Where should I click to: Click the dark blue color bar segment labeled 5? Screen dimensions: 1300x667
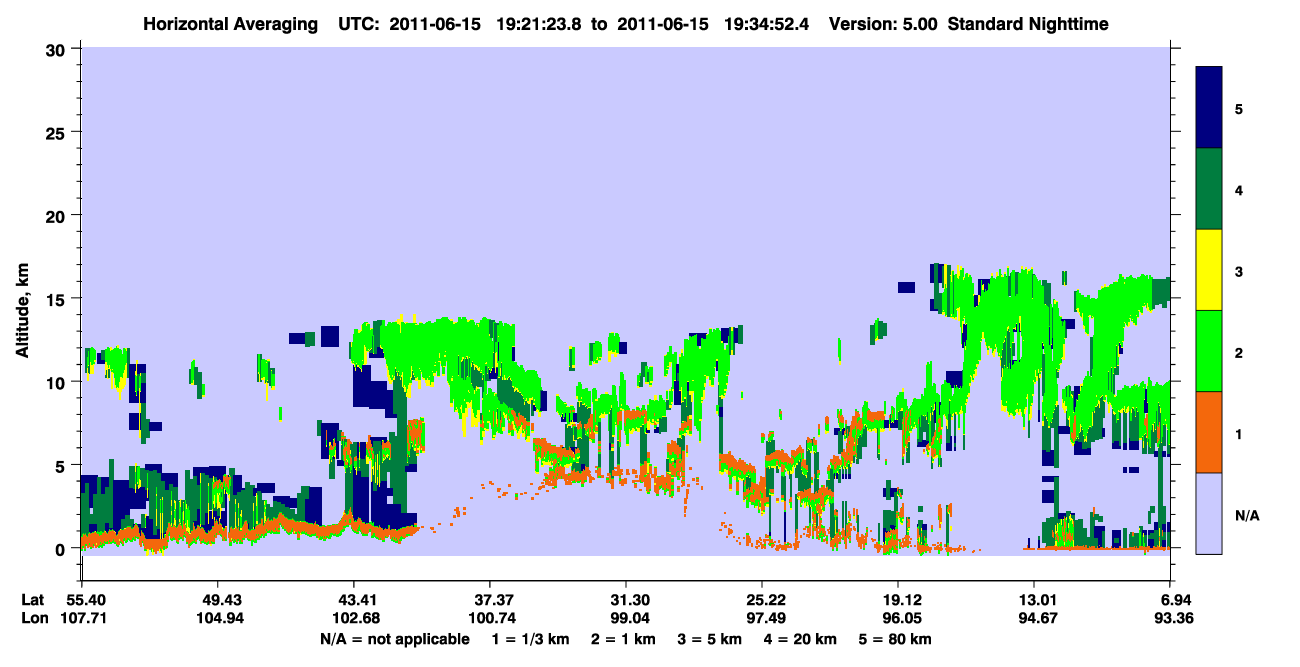coord(1209,108)
